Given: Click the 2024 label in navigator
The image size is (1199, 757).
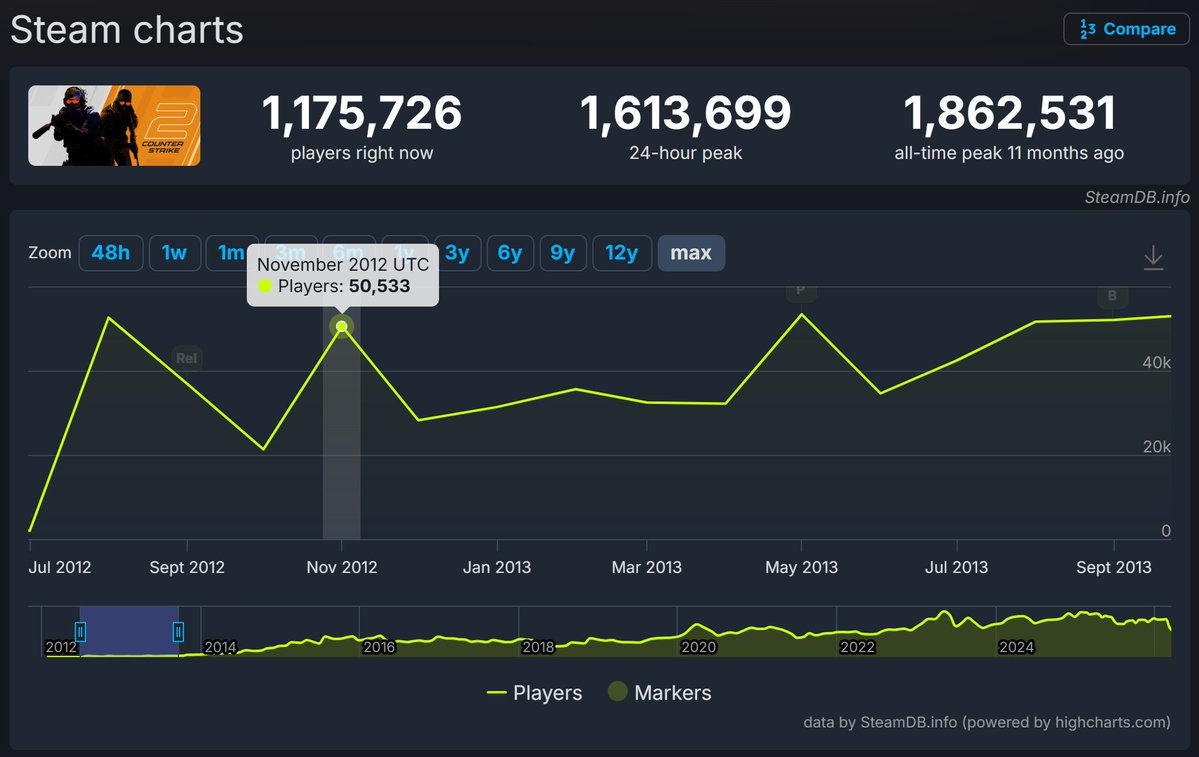Looking at the screenshot, I should (x=1016, y=647).
